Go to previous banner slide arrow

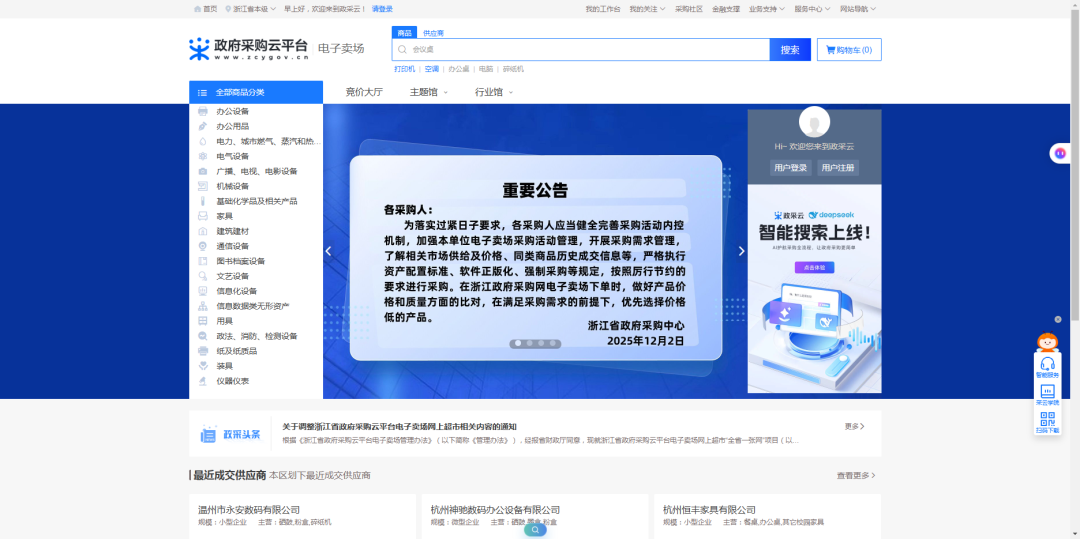[329, 251]
